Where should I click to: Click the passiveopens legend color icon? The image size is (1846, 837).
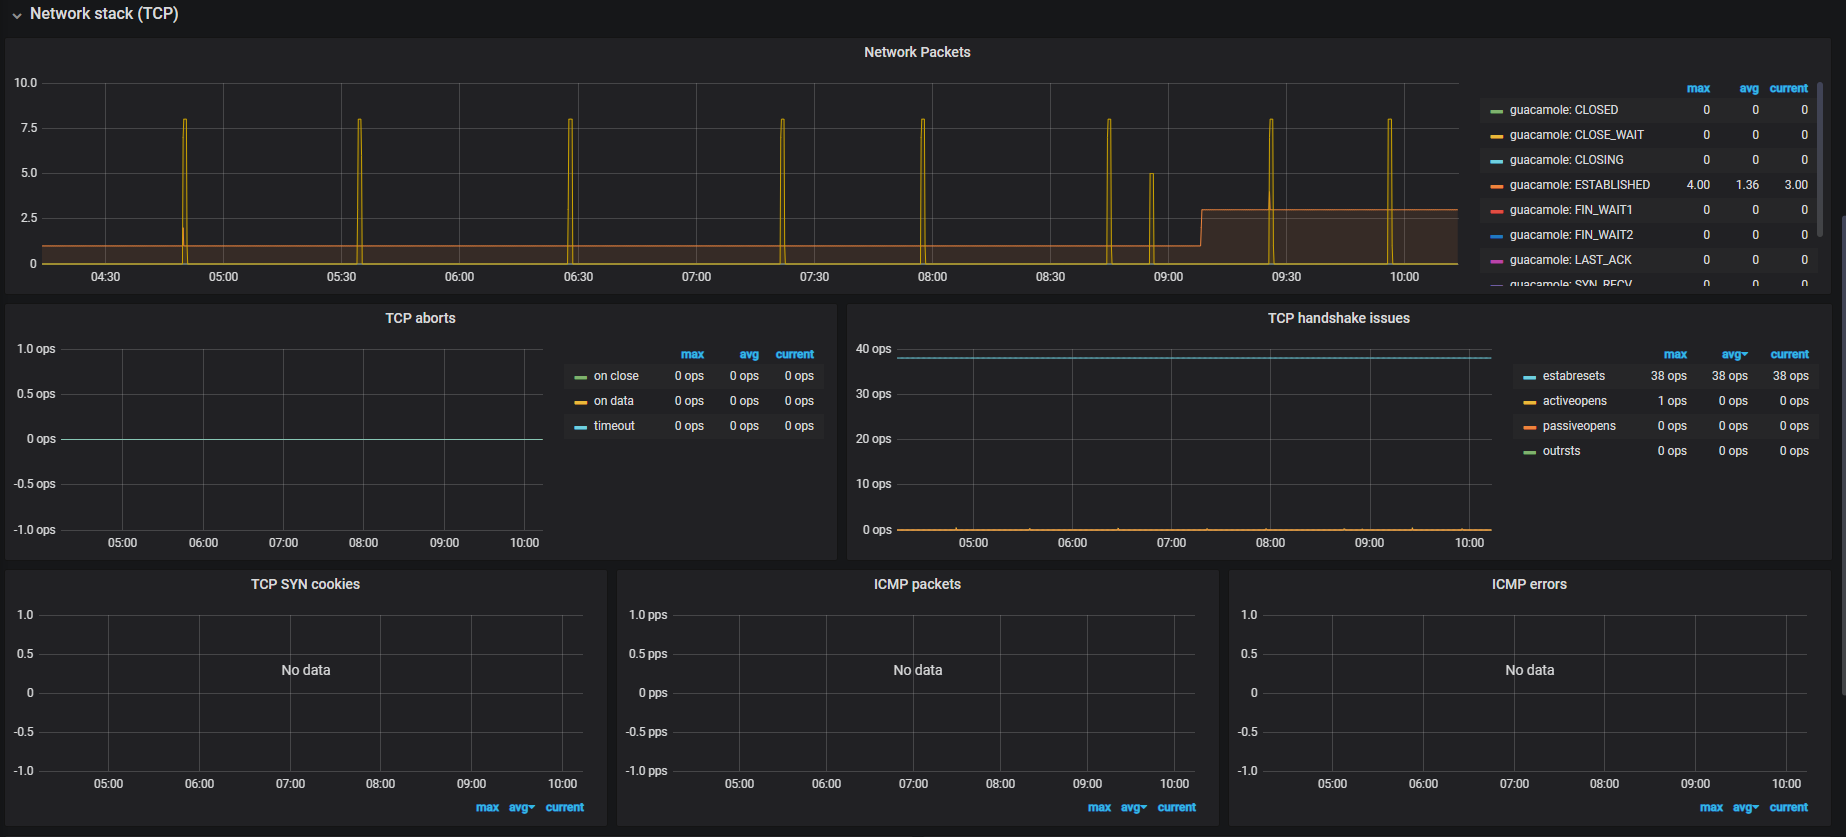click(x=1529, y=427)
